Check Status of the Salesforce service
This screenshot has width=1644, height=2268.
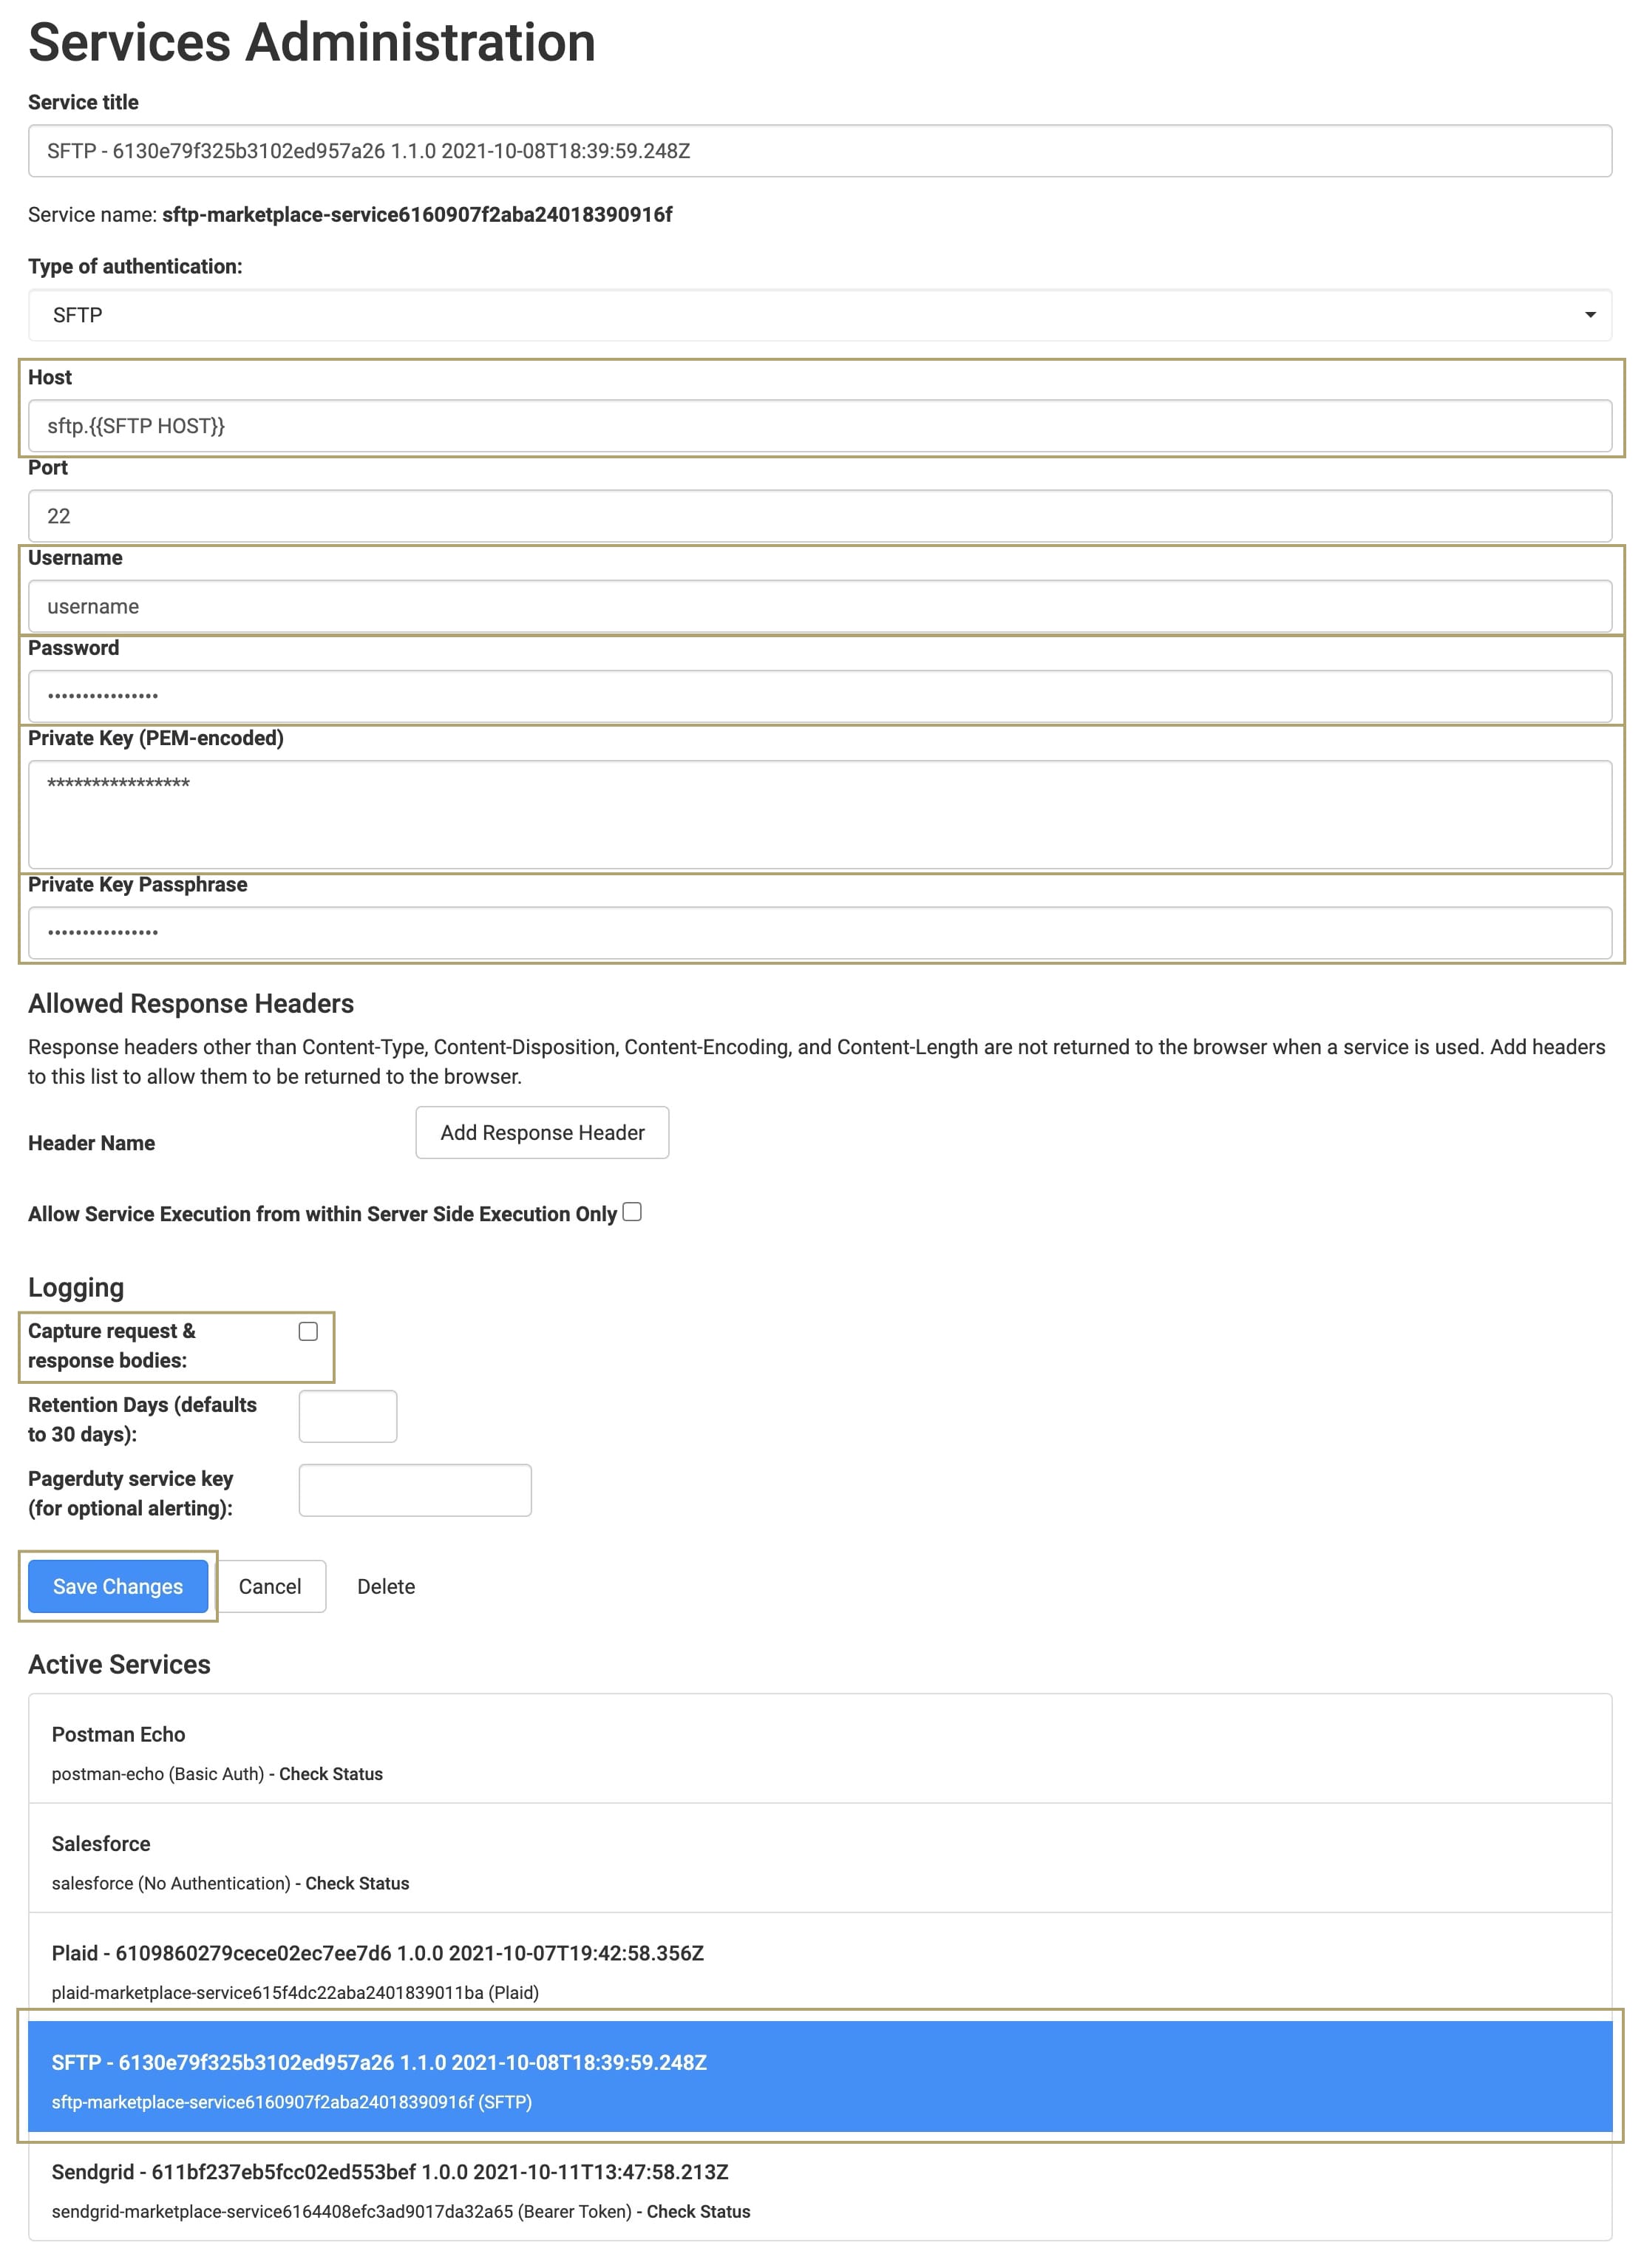point(357,1883)
